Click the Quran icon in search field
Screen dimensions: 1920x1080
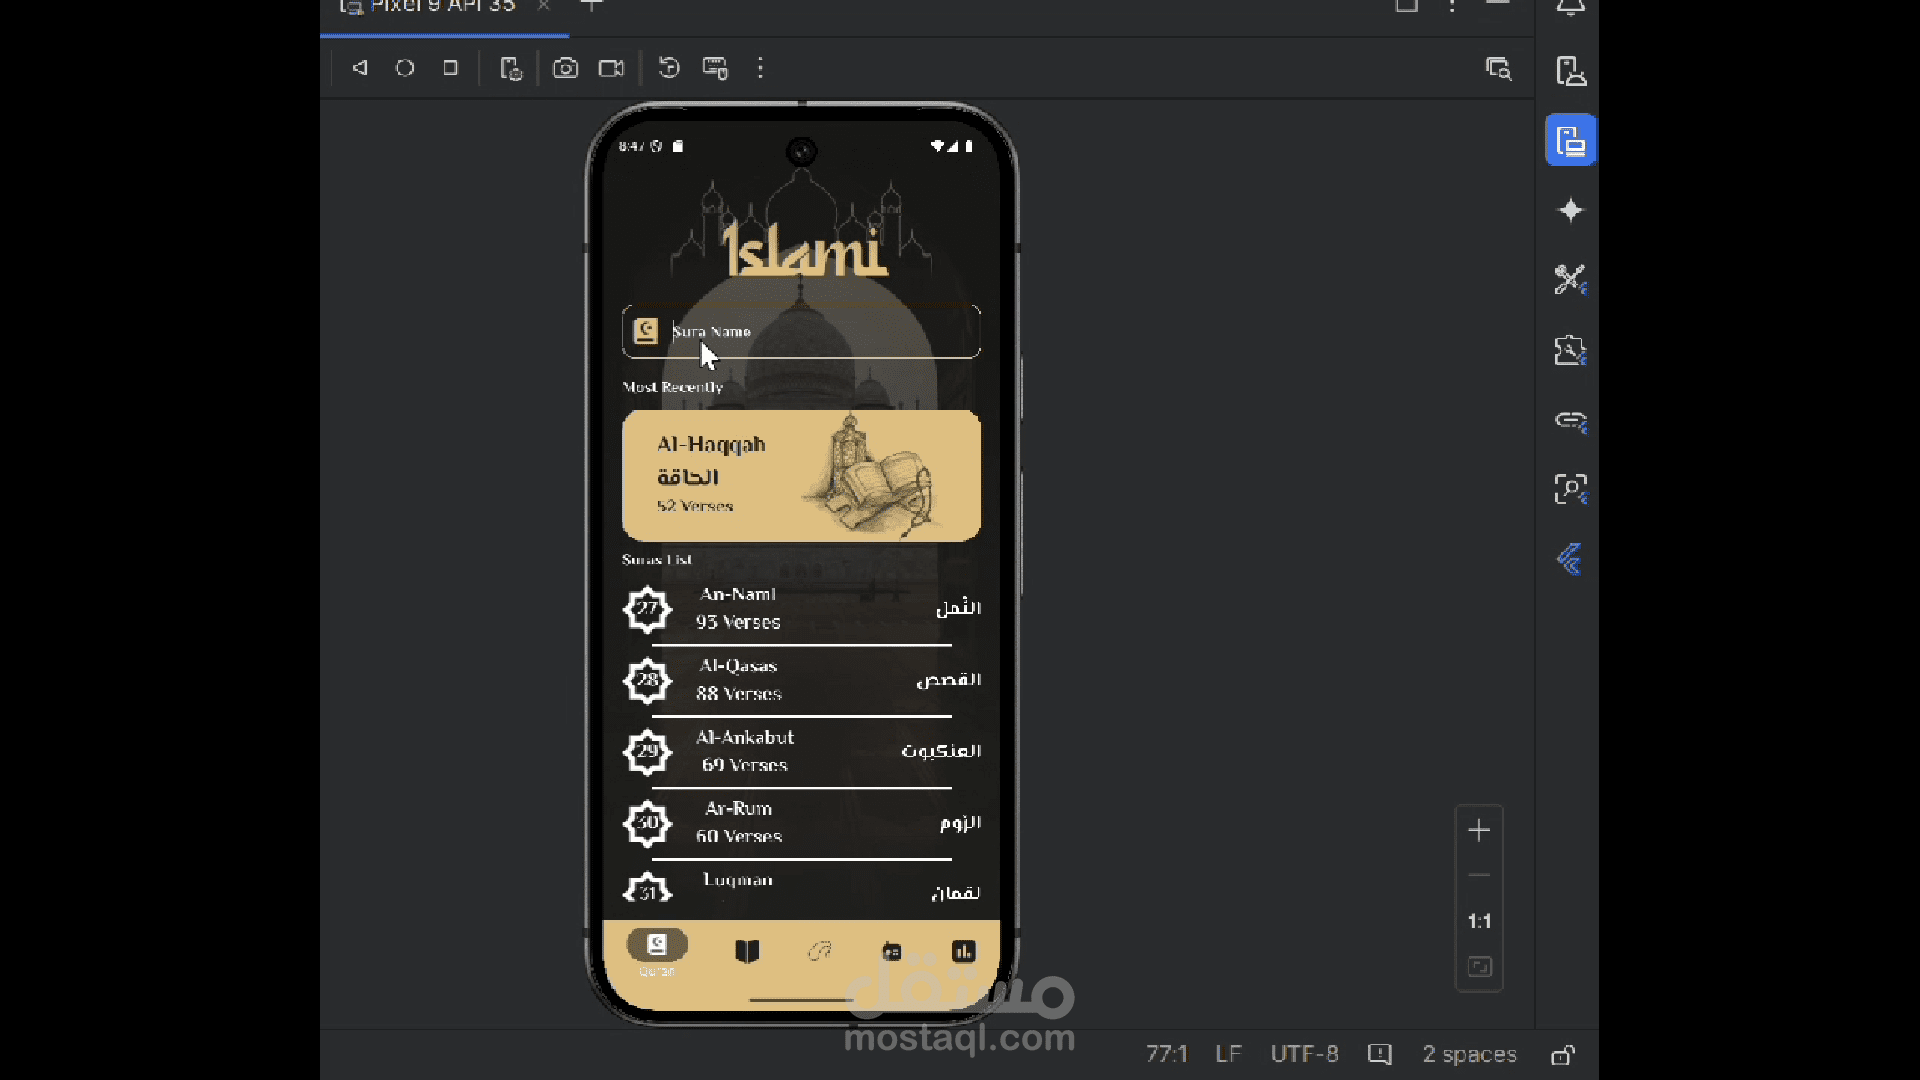coord(646,331)
